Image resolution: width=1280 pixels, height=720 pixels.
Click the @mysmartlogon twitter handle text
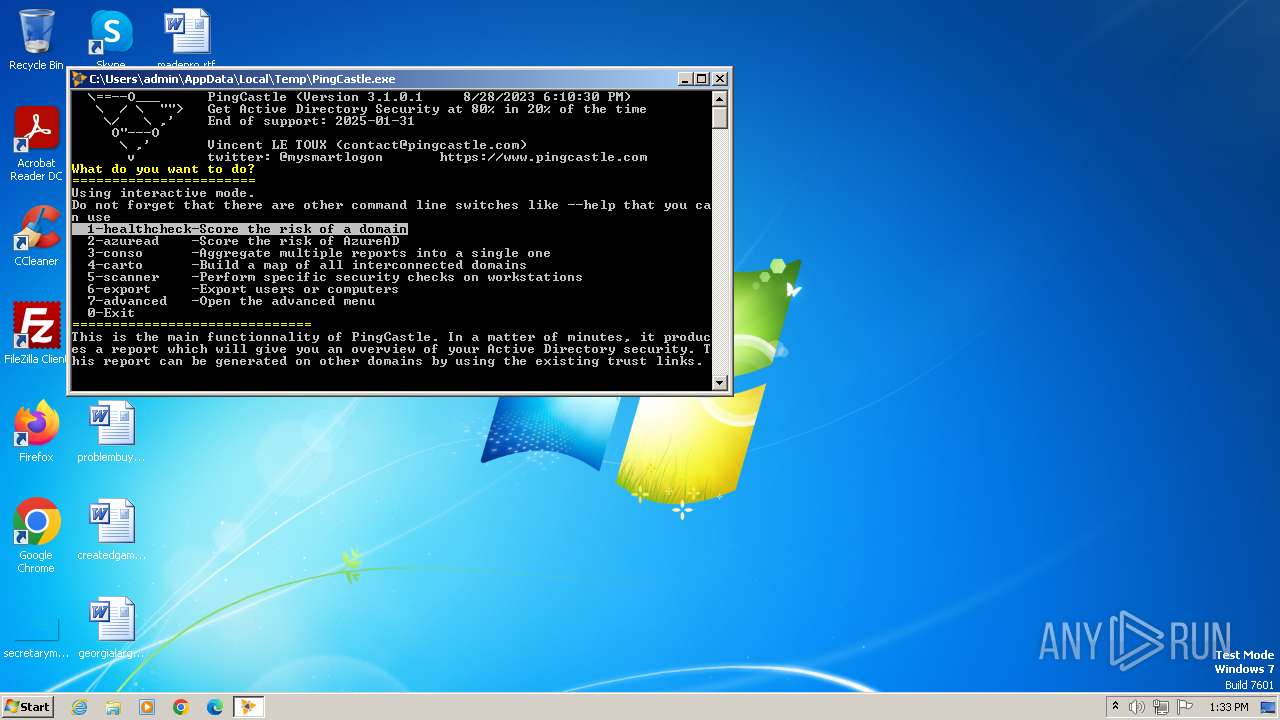point(331,157)
